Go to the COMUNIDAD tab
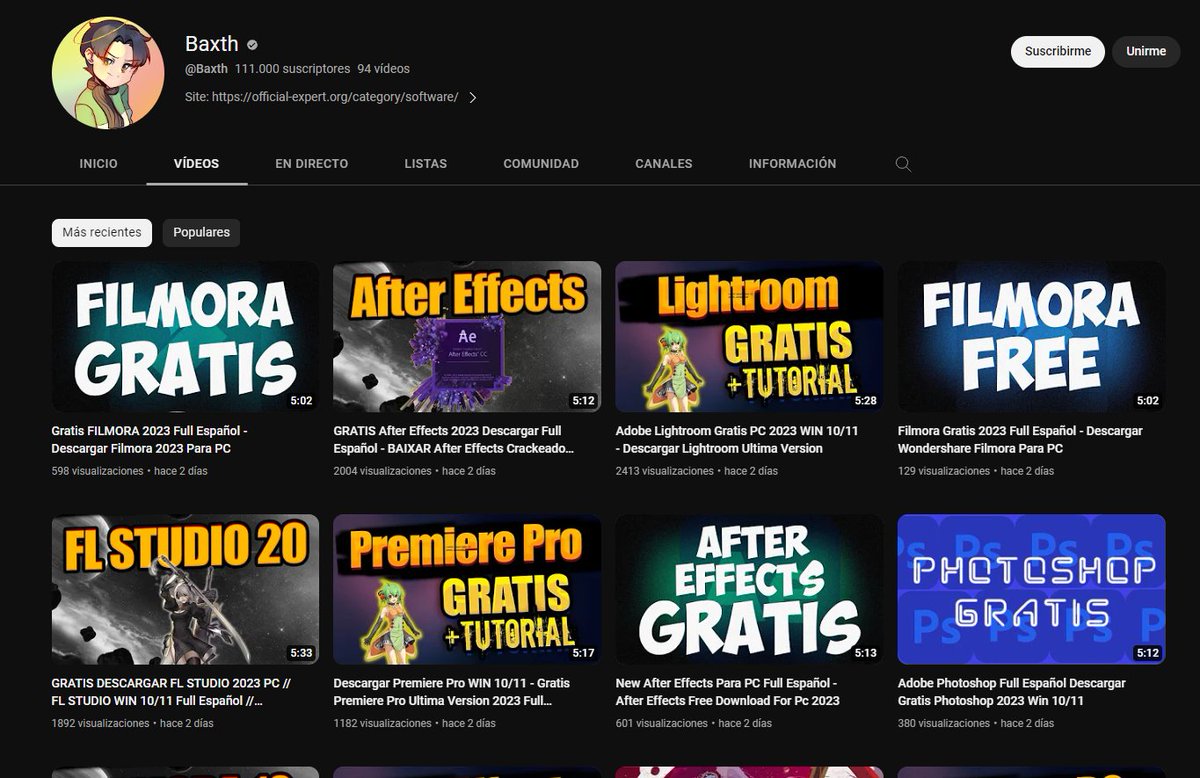 541,163
